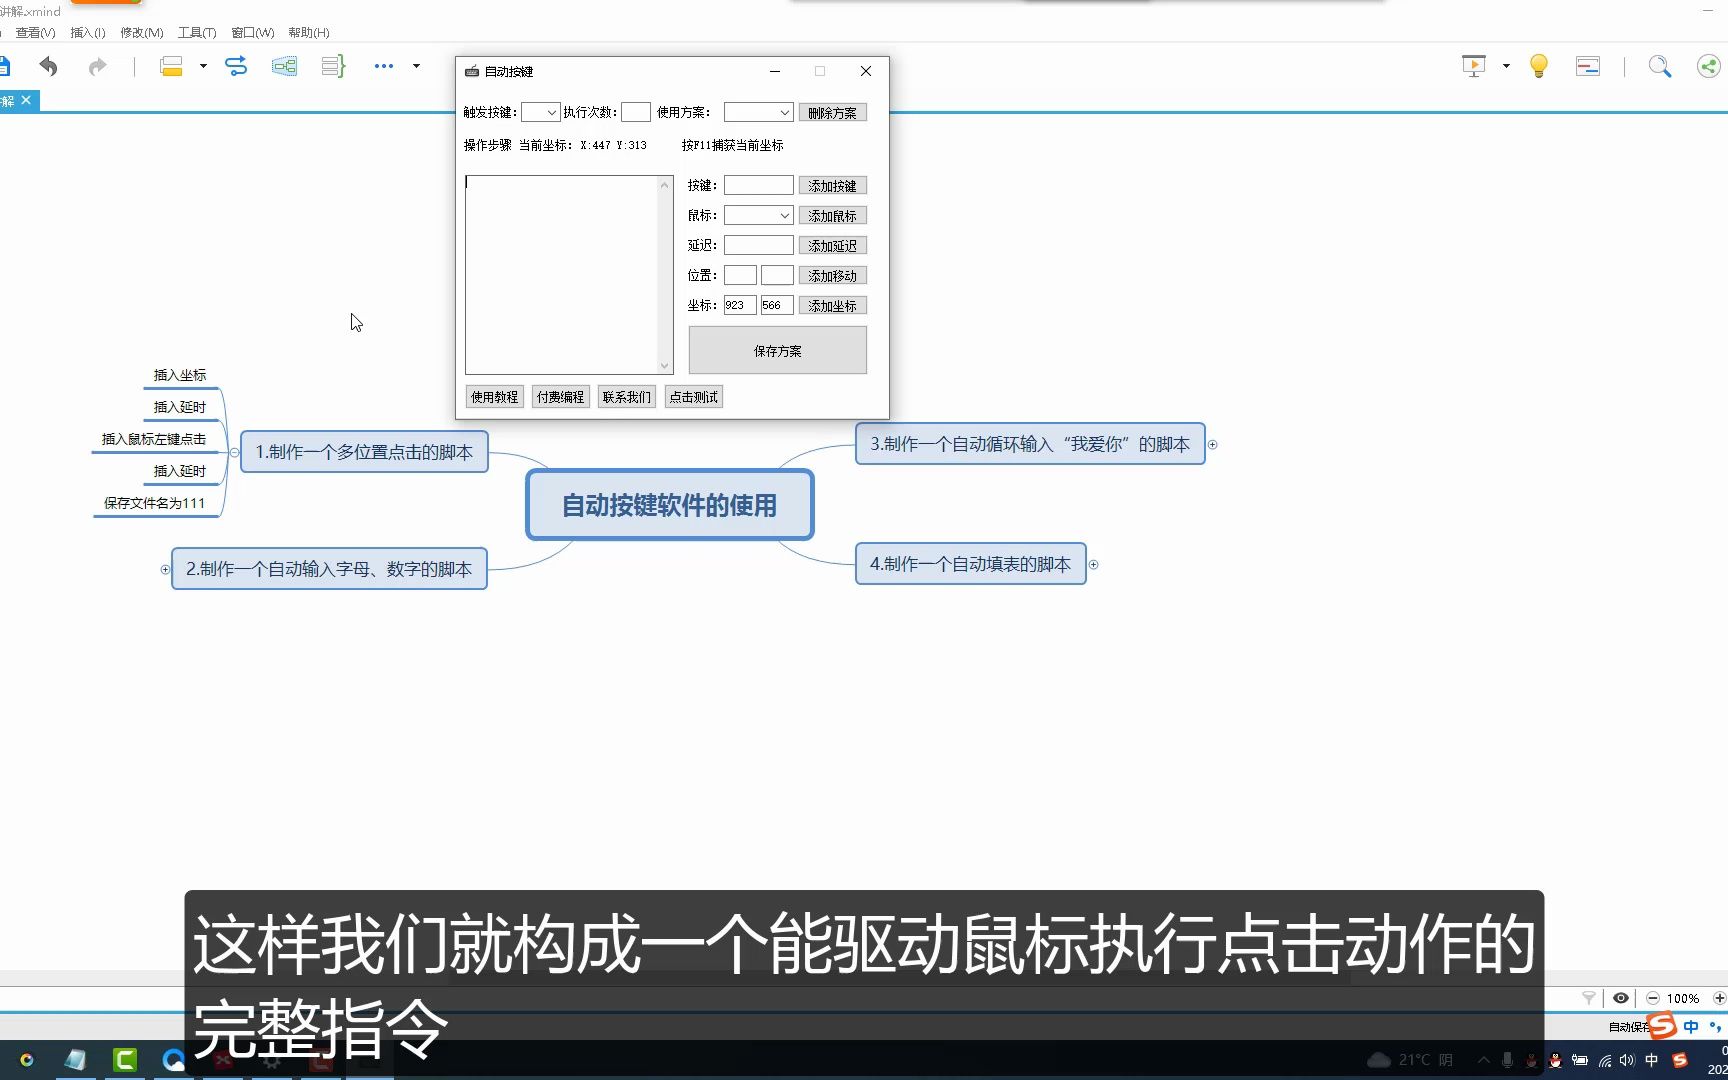
Task: Click the 添加按键 button
Action: tap(833, 186)
